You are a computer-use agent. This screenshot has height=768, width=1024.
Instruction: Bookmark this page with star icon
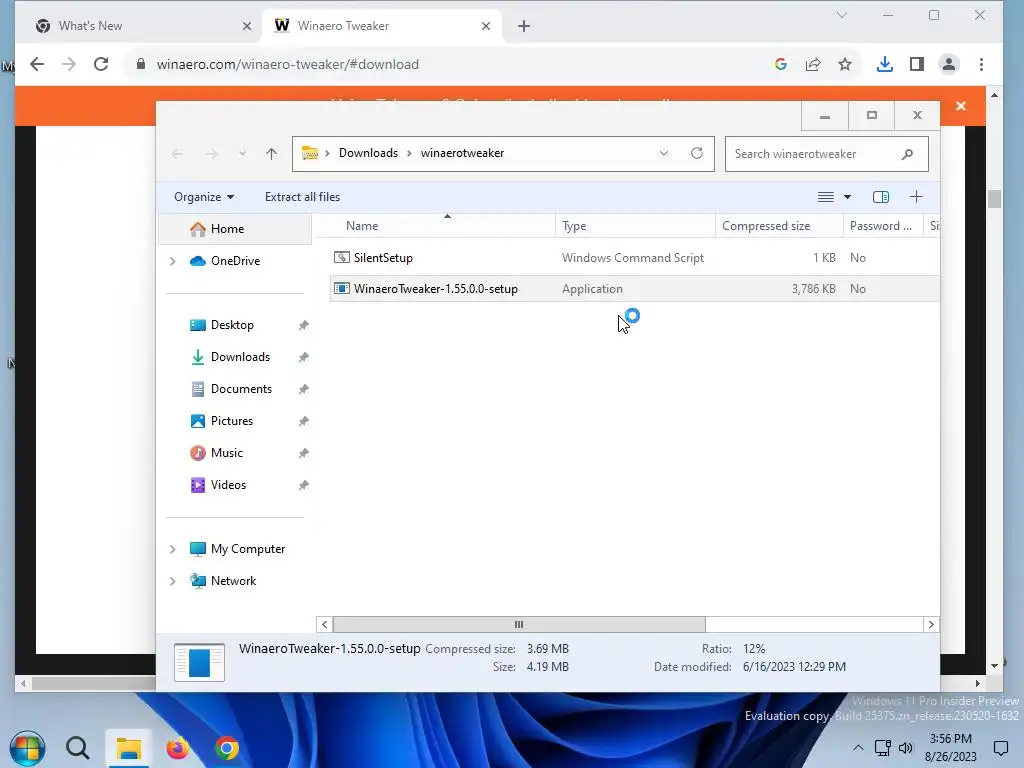845,64
